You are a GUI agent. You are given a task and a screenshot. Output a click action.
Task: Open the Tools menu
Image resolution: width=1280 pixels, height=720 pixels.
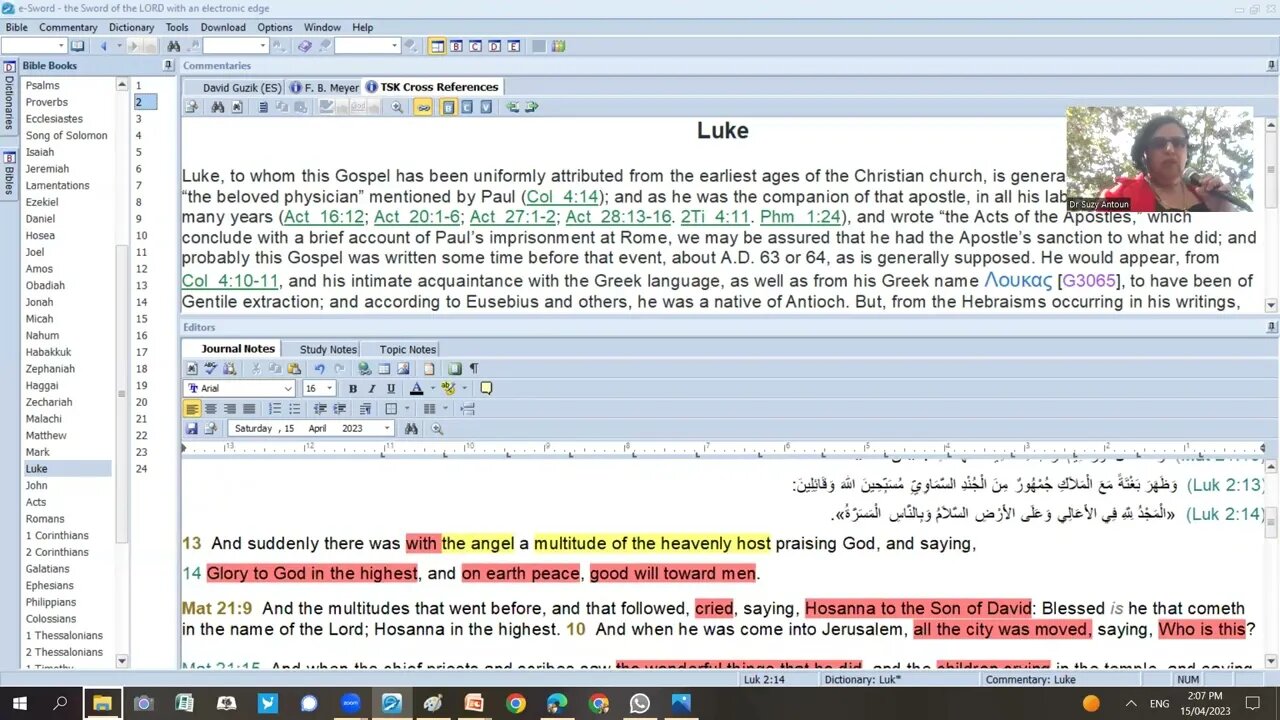tap(177, 27)
